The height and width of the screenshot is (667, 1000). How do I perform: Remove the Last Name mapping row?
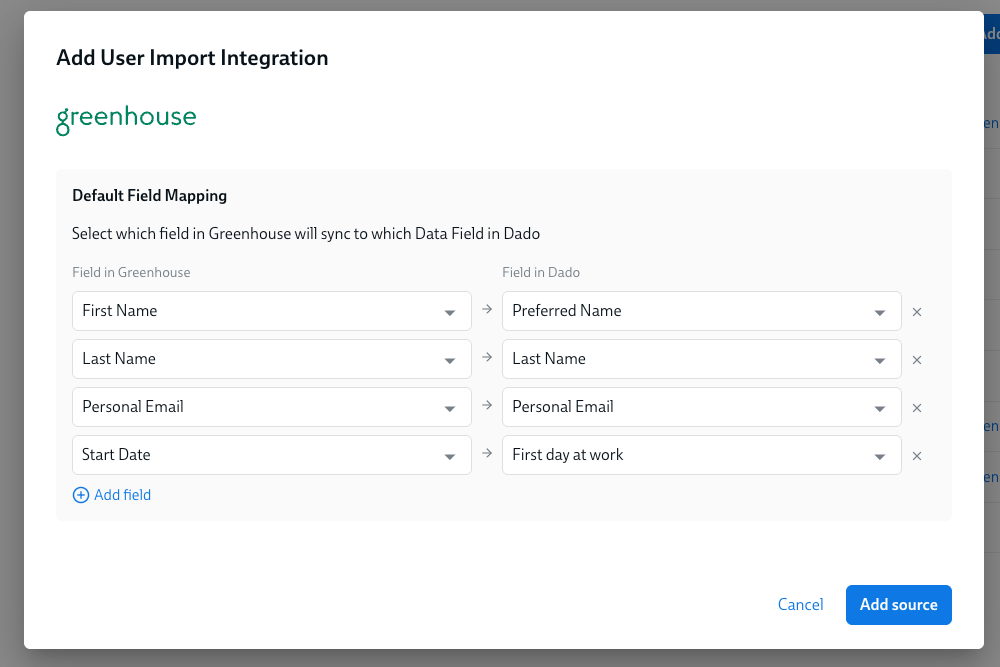pos(916,360)
